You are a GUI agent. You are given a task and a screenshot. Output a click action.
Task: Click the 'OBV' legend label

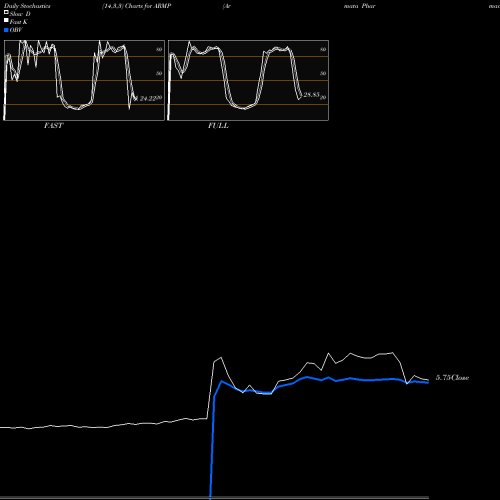(16, 30)
